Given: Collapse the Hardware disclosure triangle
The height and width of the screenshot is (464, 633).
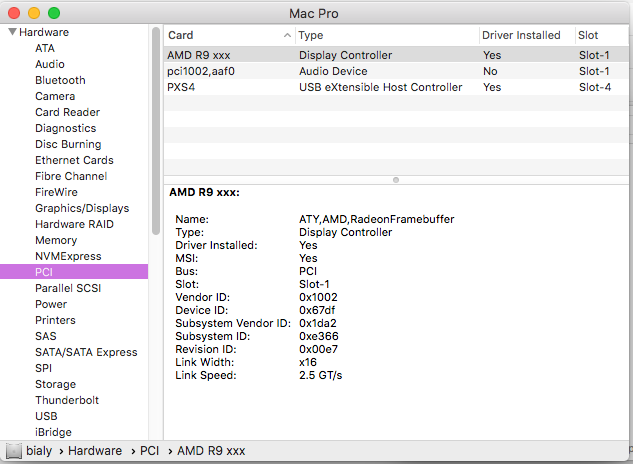Looking at the screenshot, I should click(x=12, y=32).
